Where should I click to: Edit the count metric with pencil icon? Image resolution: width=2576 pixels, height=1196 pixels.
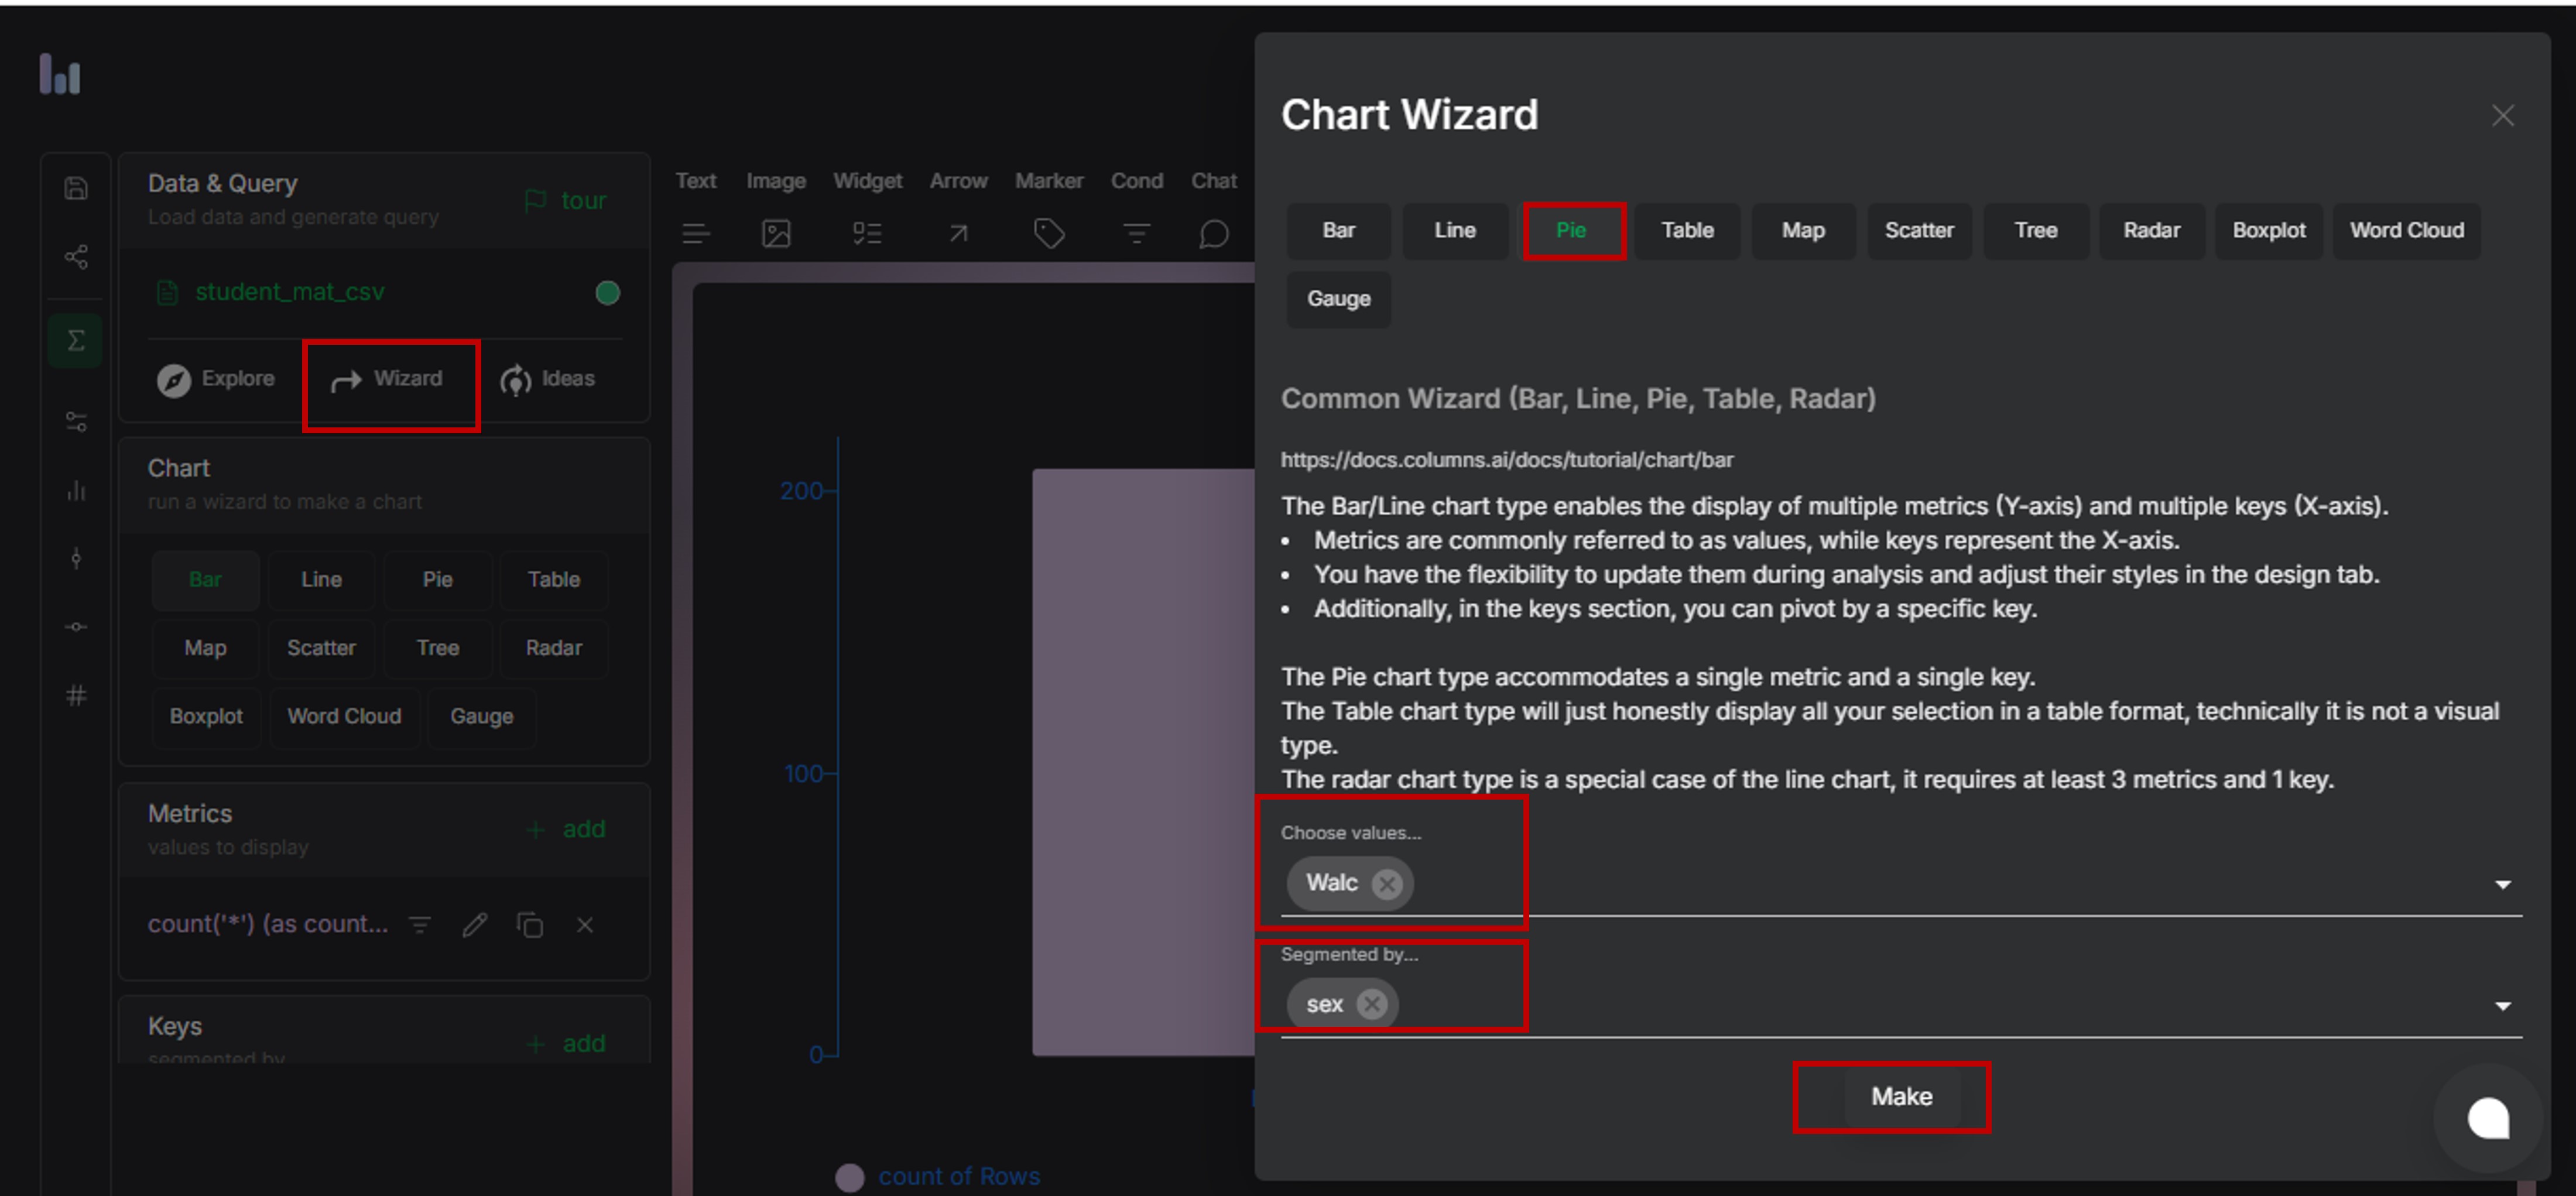pos(475,925)
